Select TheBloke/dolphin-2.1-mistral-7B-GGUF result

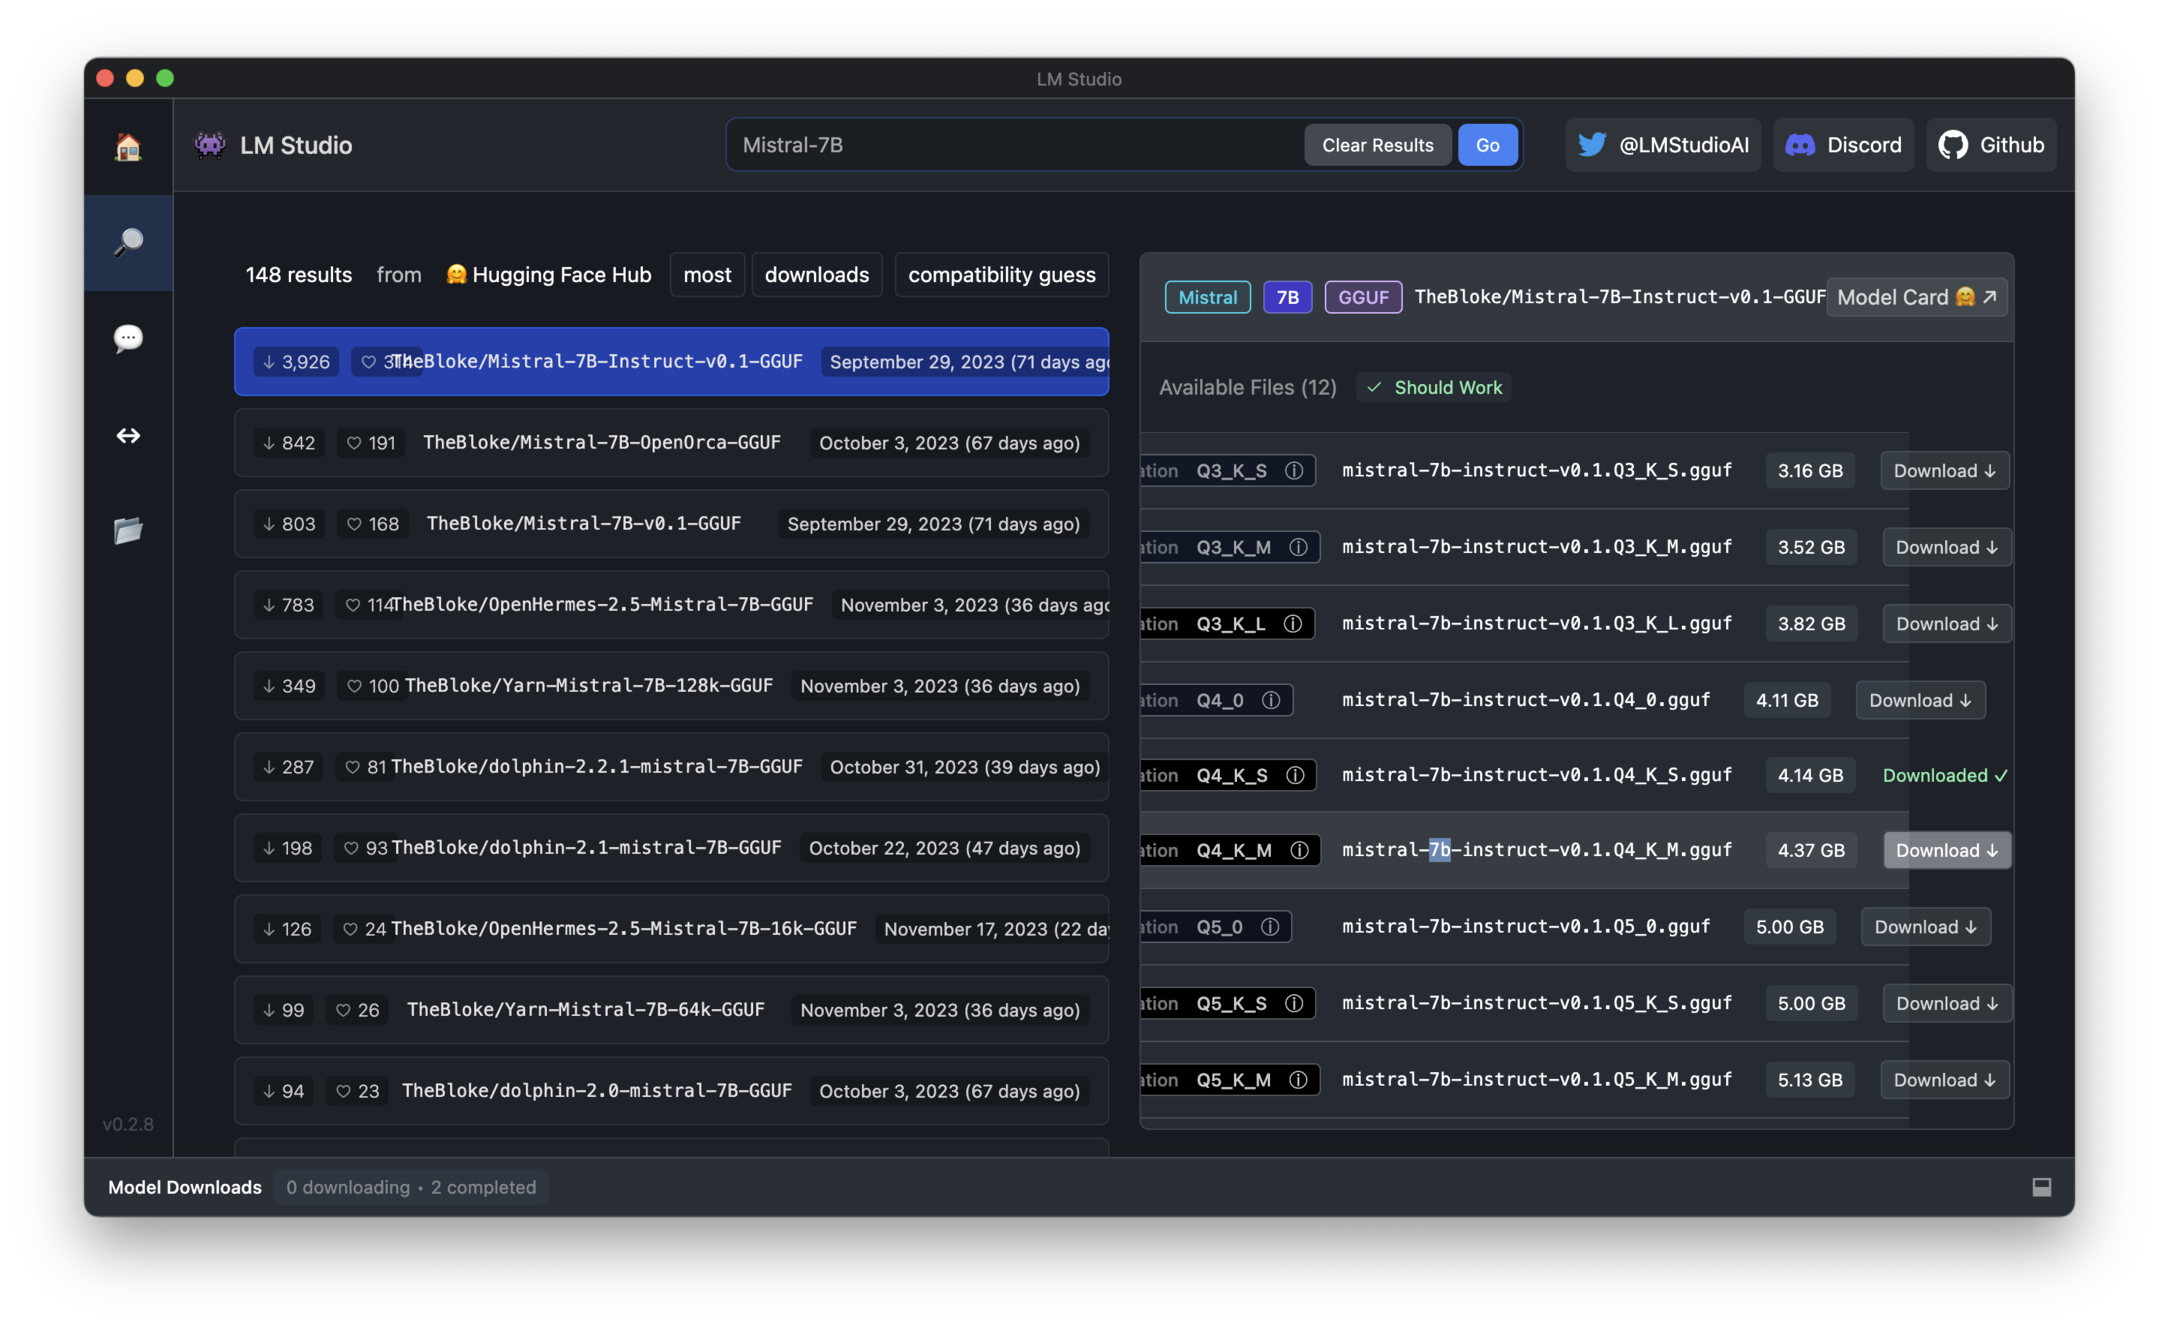click(x=671, y=847)
